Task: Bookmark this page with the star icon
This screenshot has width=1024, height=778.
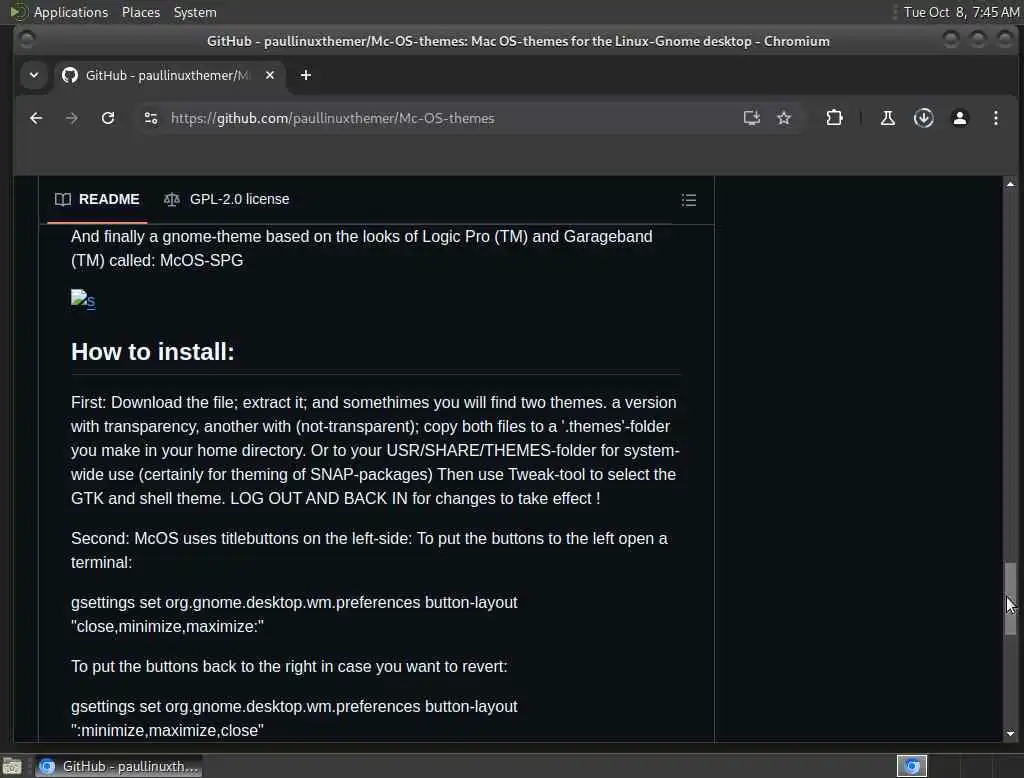Action: [784, 118]
